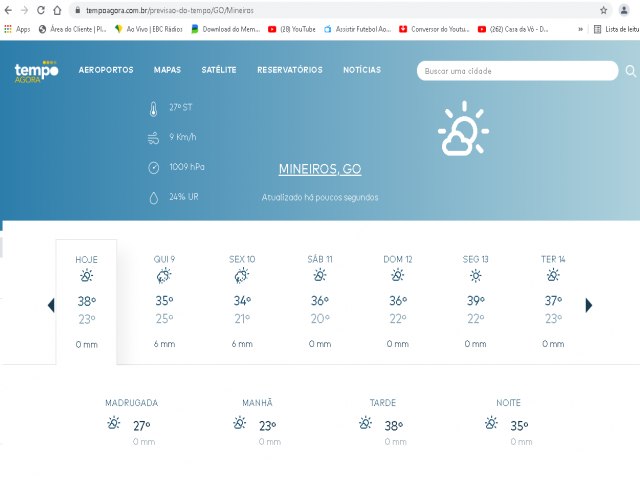Viewport: 640px width, 480px height.
Task: Open the Aeroportos menu item
Action: (x=106, y=70)
